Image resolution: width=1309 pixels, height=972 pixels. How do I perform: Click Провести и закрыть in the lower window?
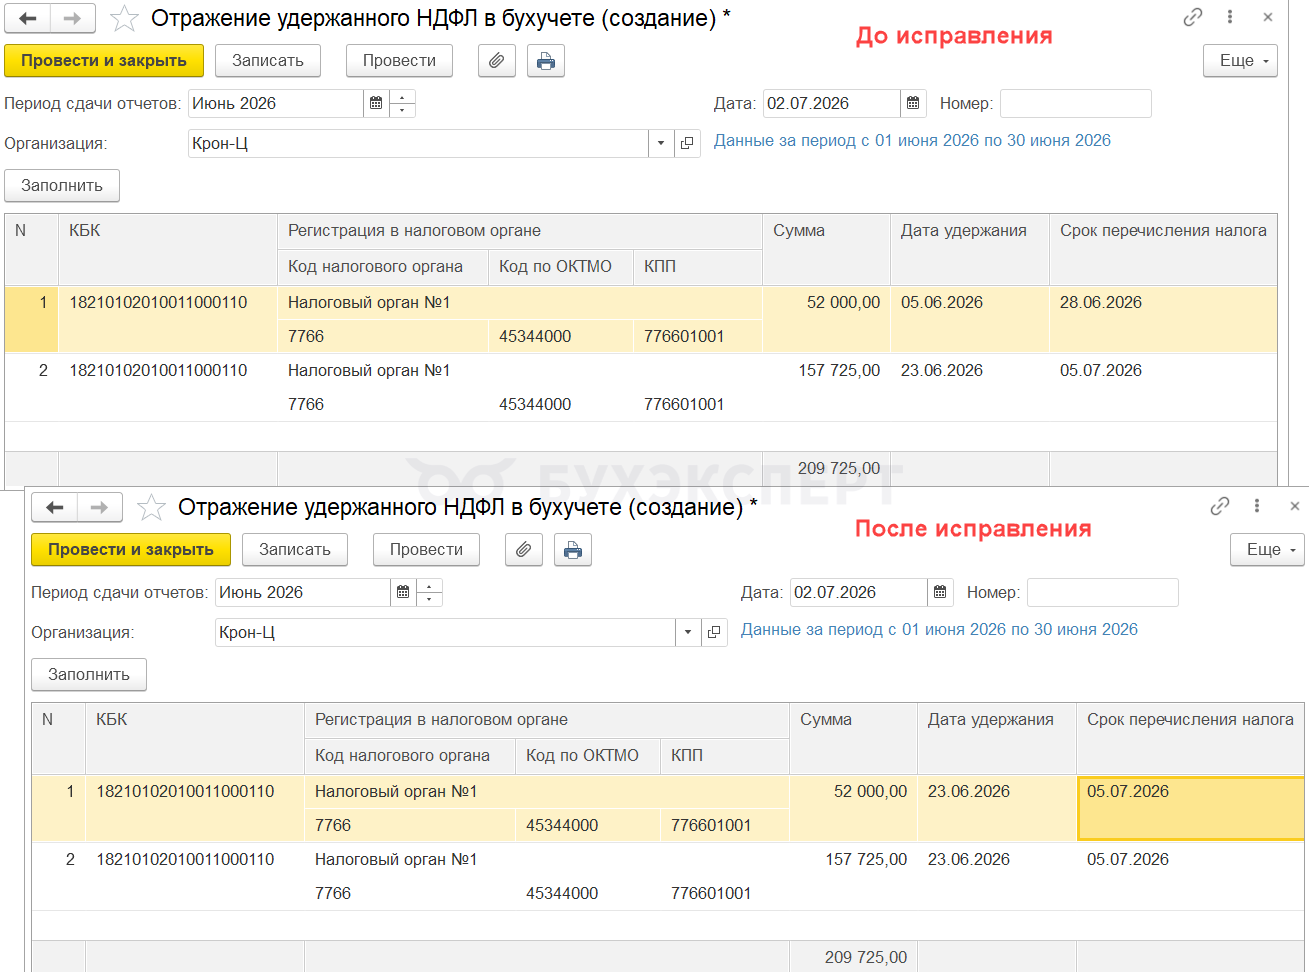click(131, 550)
